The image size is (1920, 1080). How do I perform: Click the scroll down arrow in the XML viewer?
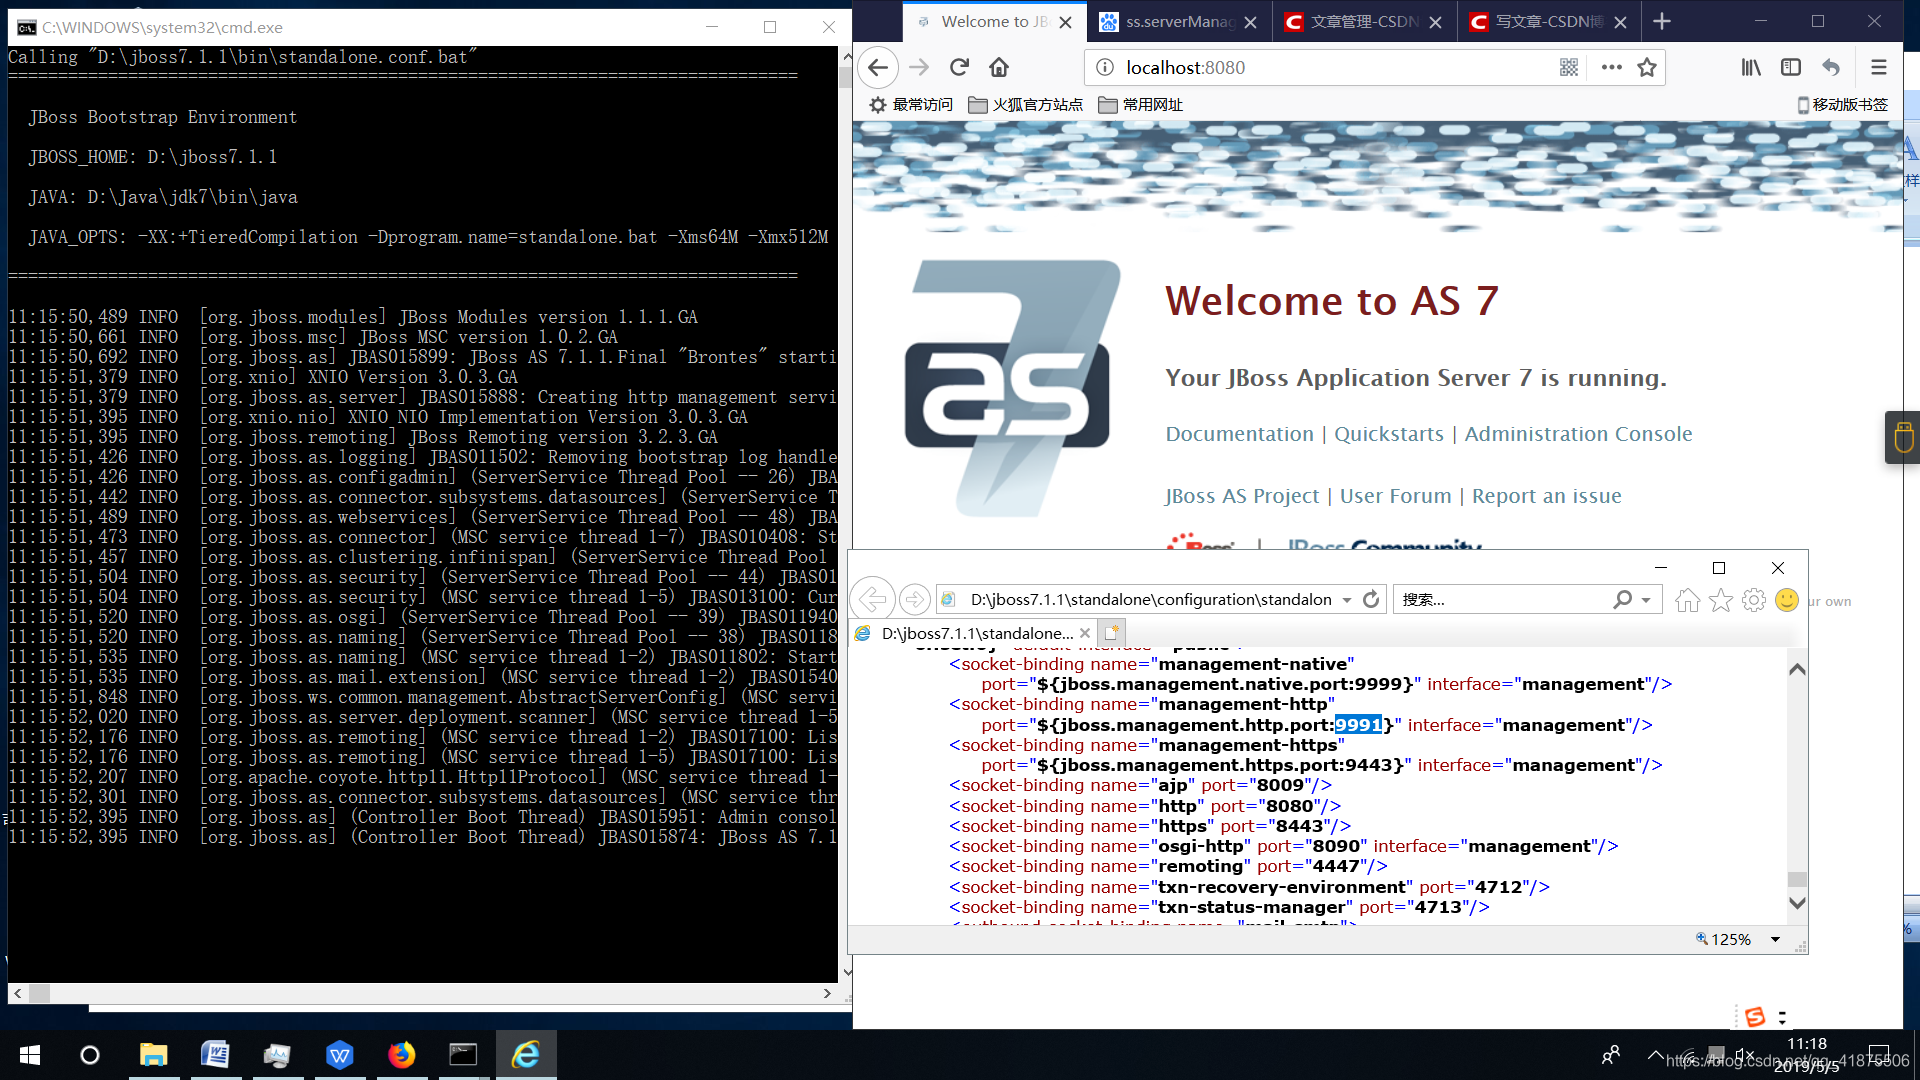[x=1796, y=903]
